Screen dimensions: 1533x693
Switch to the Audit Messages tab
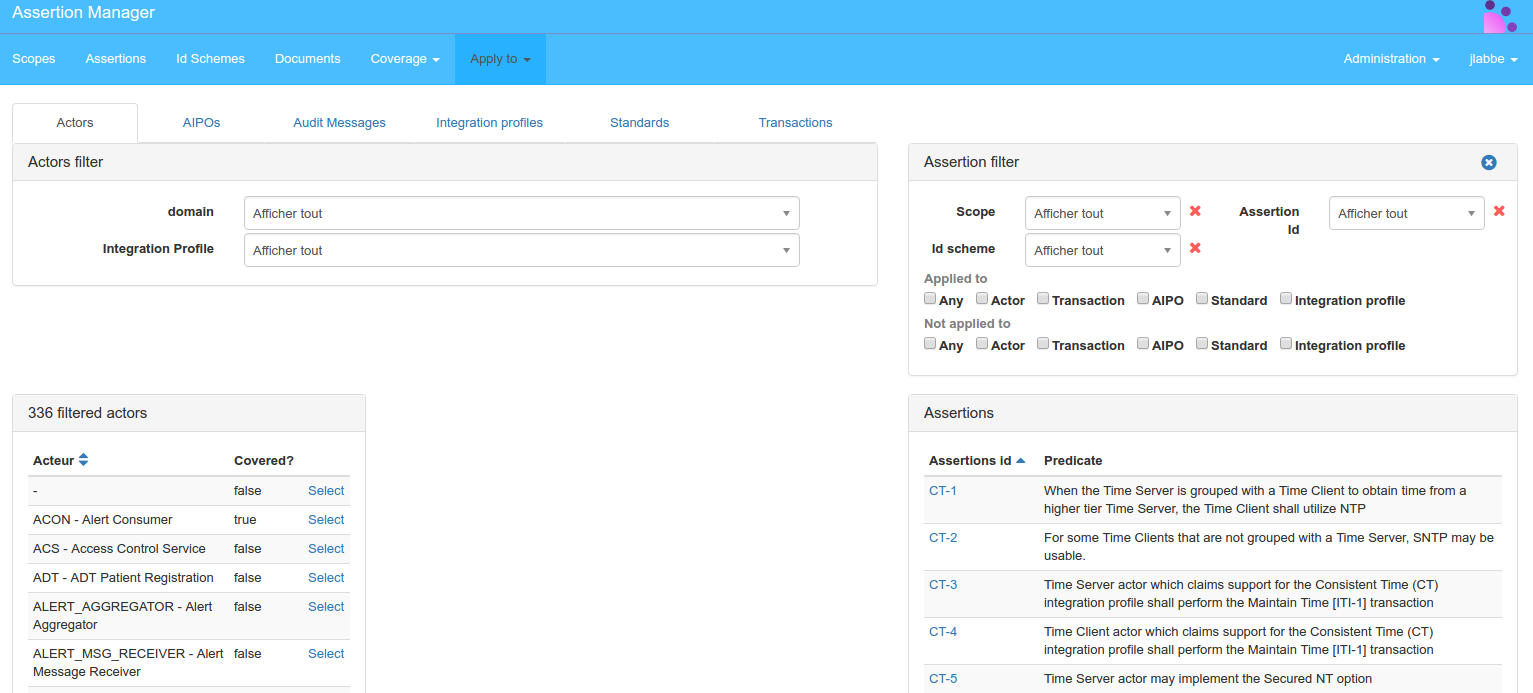click(x=339, y=123)
